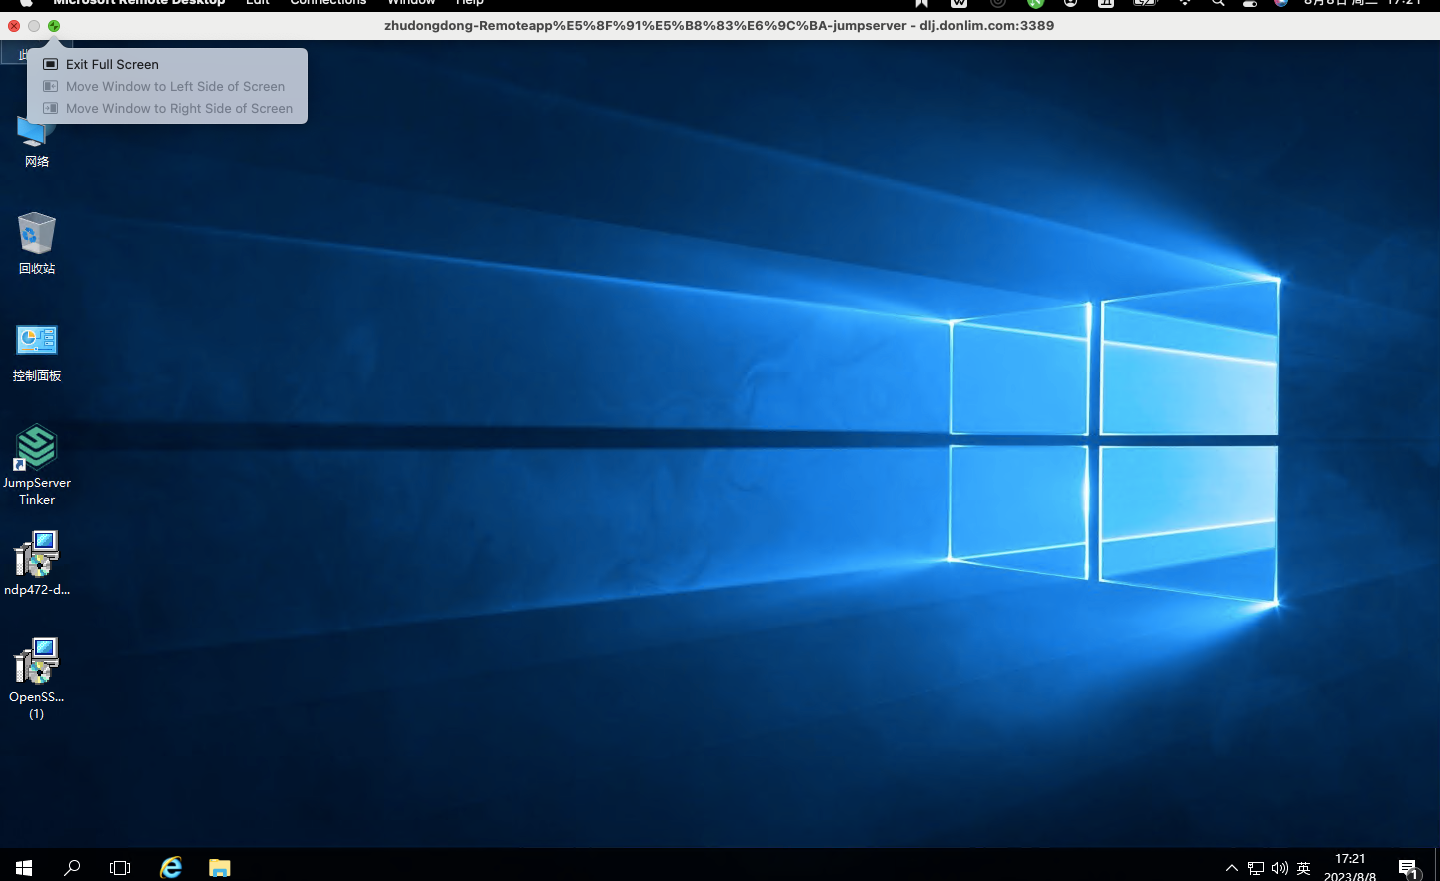The image size is (1440, 881).
Task: Expand the hidden system tray icons chevron
Action: coord(1232,868)
